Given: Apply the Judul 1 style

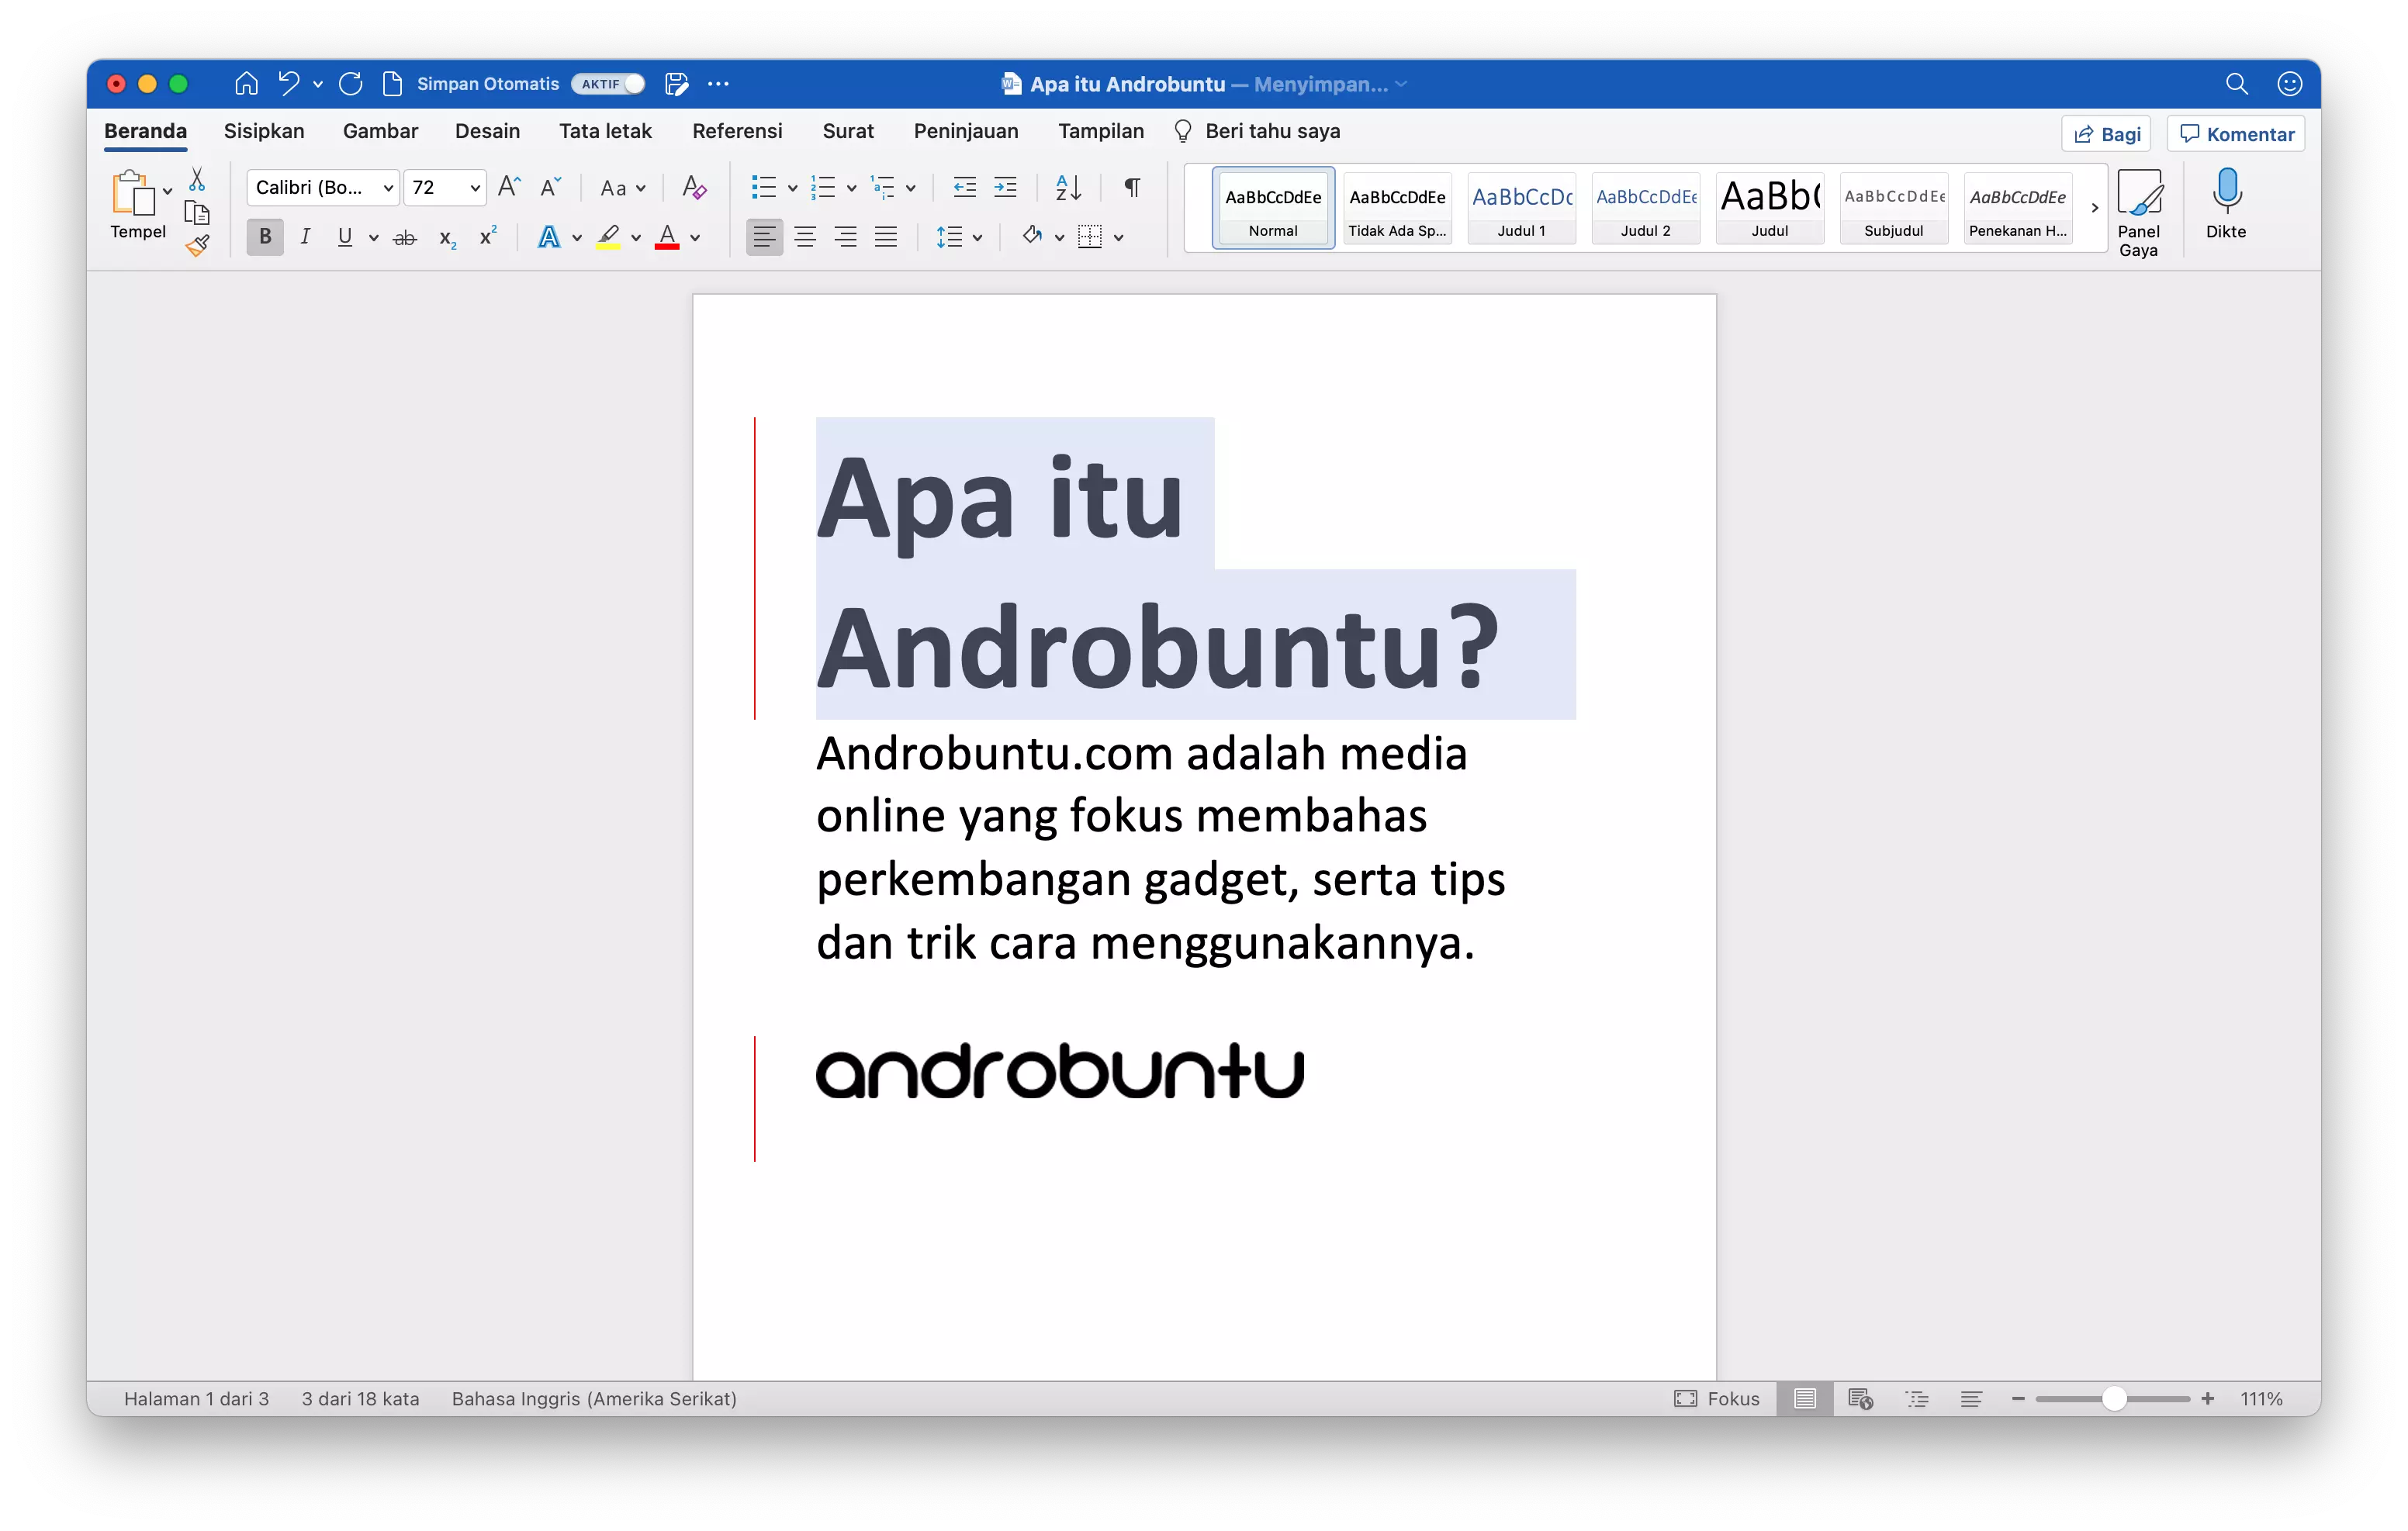Looking at the screenshot, I should point(1521,208).
